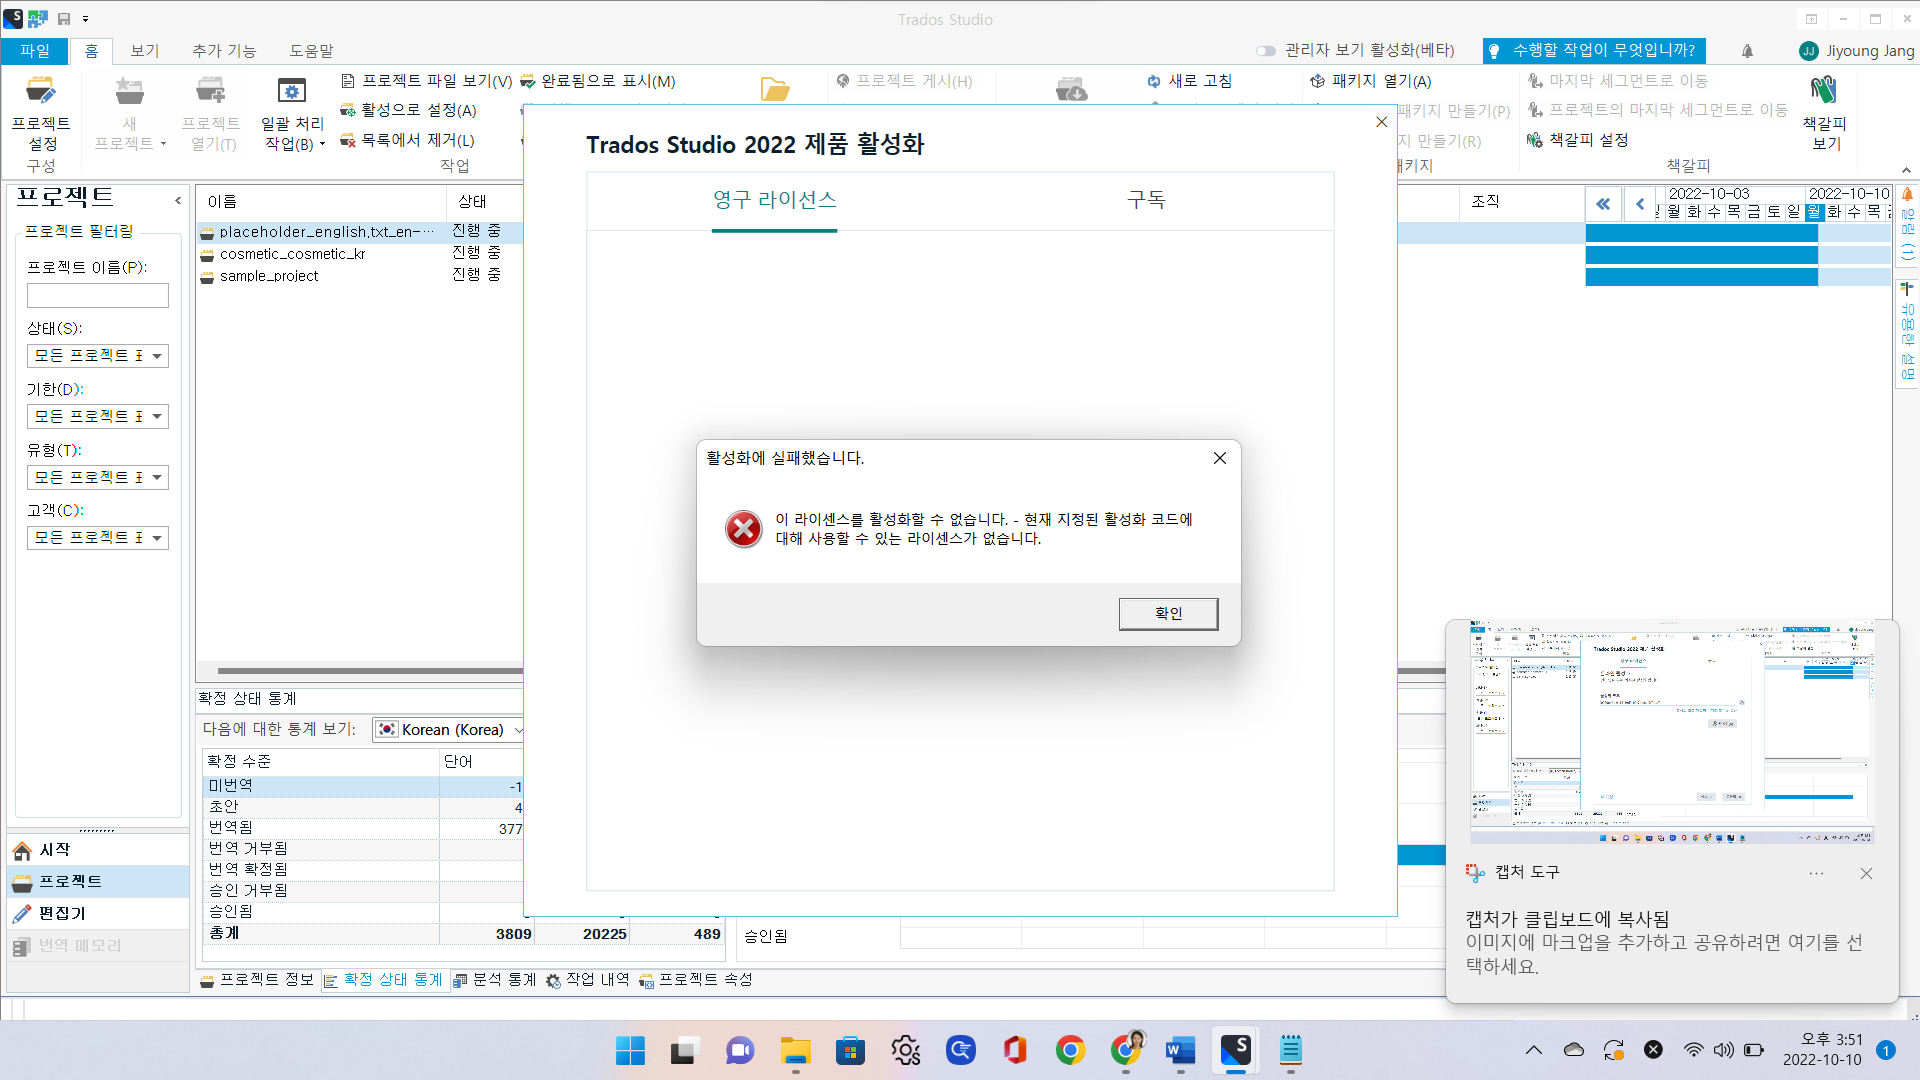Click the 상태 column header
The width and height of the screenshot is (1920, 1080).
pyautogui.click(x=484, y=202)
